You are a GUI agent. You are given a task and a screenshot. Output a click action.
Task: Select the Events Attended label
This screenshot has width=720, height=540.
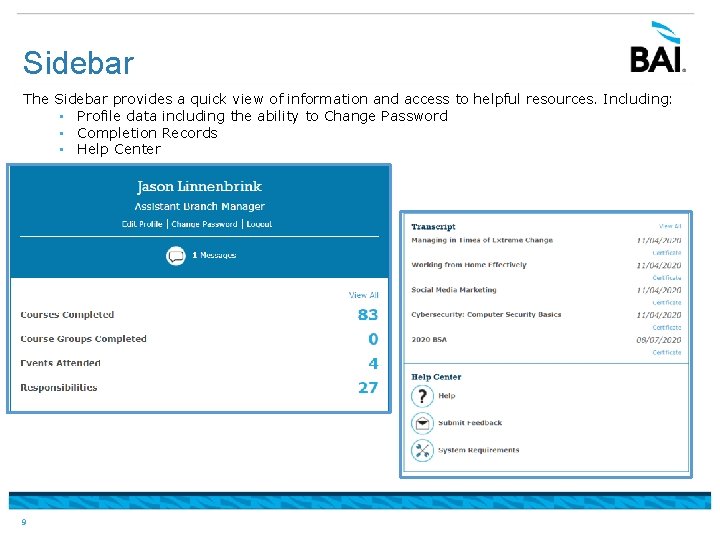pyautogui.click(x=60, y=363)
